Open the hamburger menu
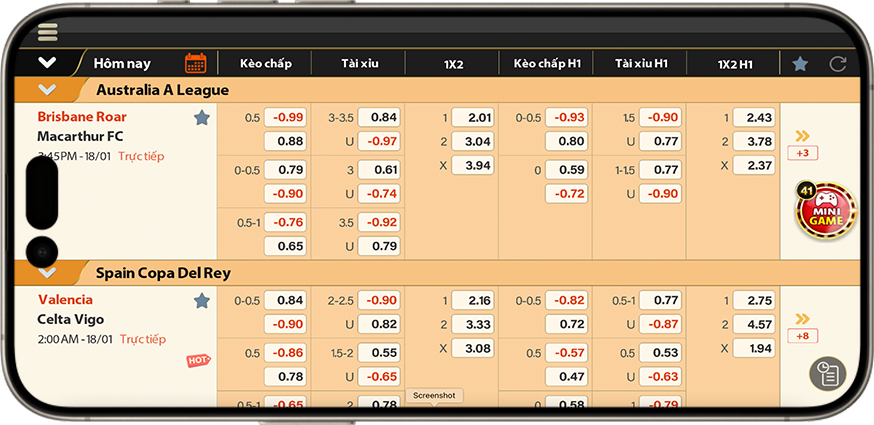 click(x=47, y=33)
